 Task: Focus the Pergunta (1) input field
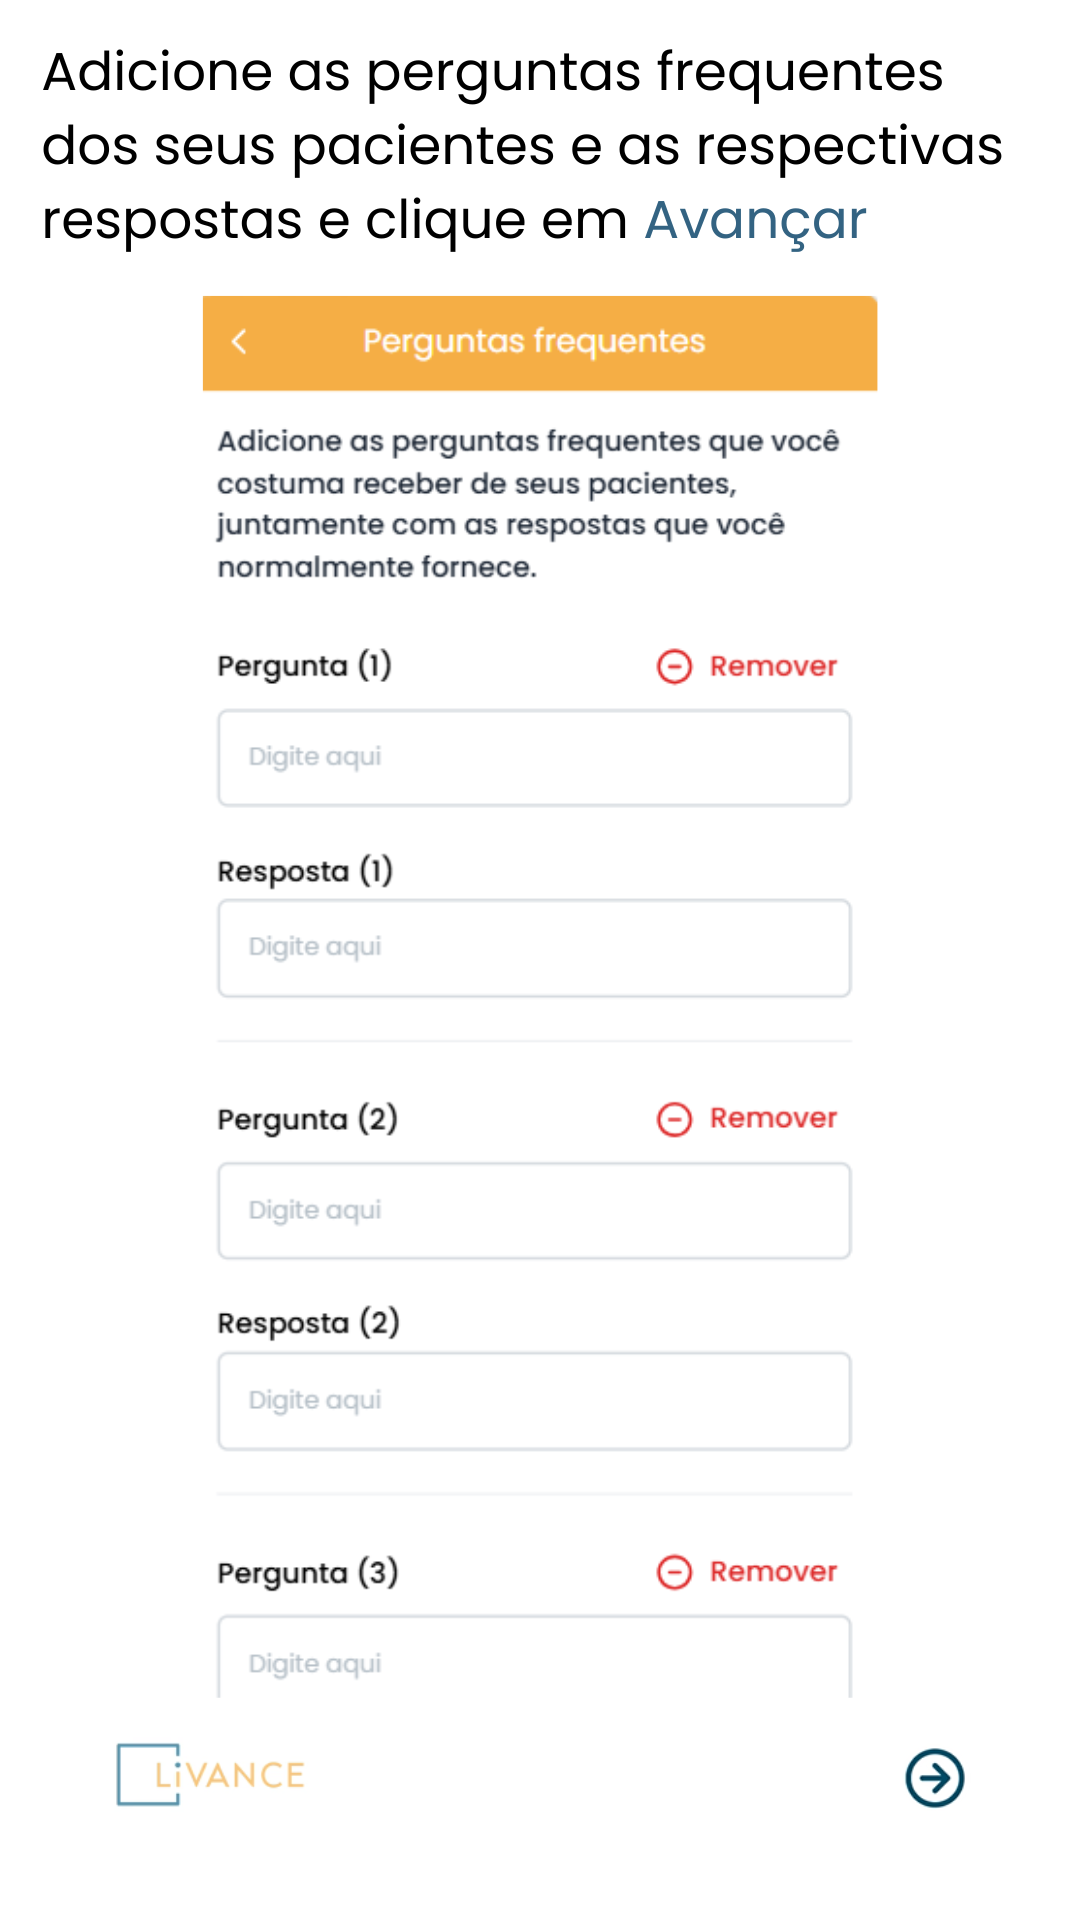click(x=534, y=758)
